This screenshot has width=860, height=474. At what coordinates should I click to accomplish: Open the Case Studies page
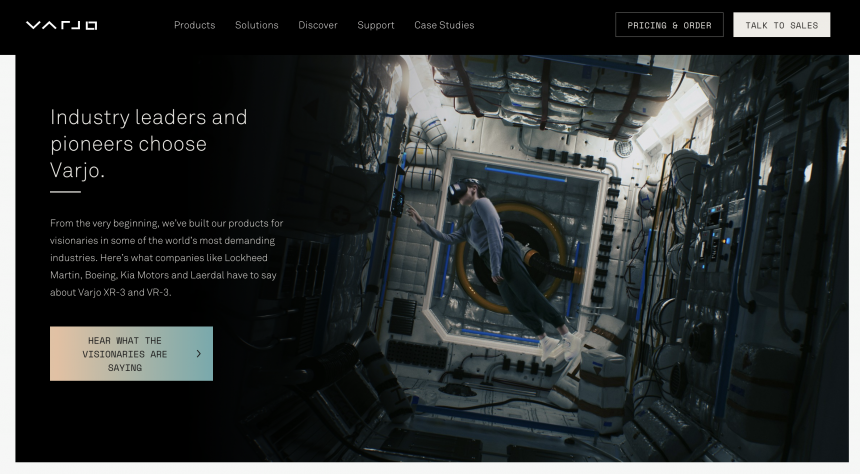pyautogui.click(x=444, y=25)
